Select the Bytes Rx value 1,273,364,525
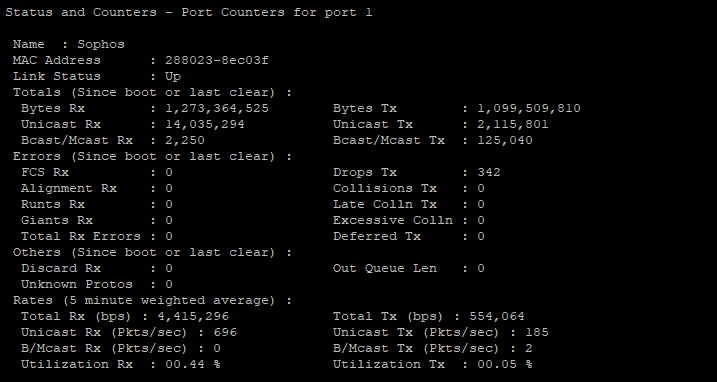 (217, 108)
